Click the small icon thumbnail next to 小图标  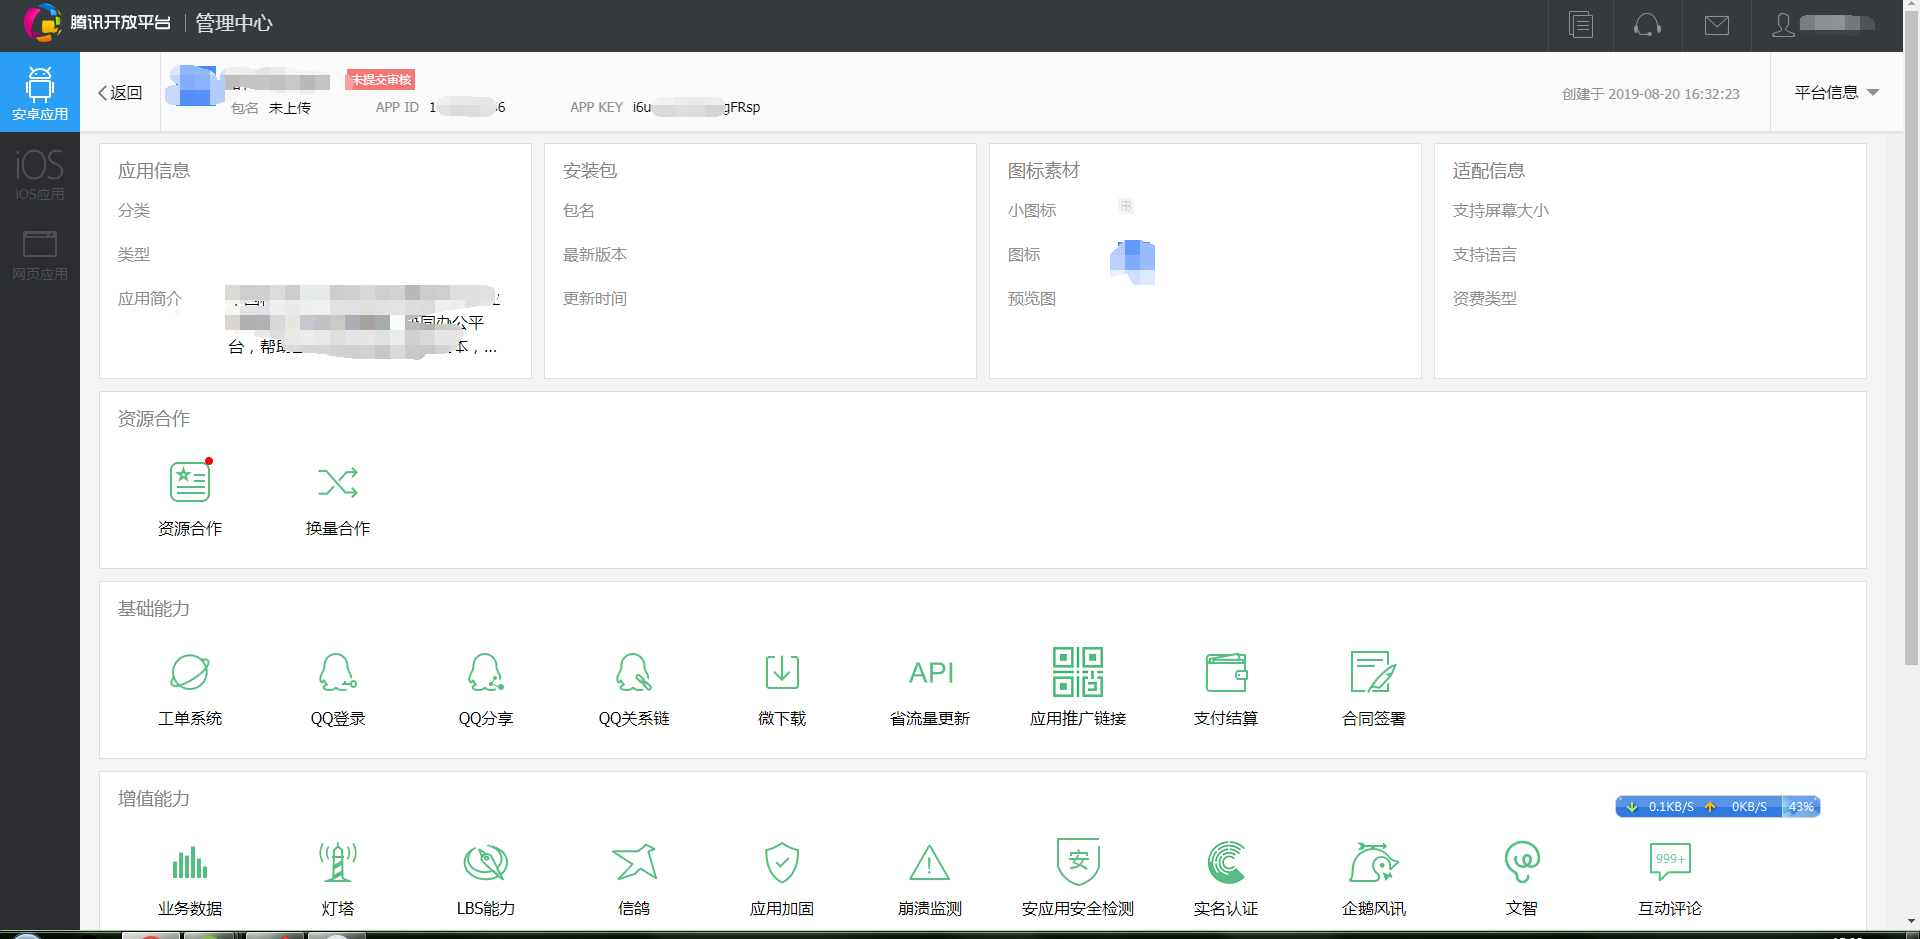click(x=1126, y=206)
